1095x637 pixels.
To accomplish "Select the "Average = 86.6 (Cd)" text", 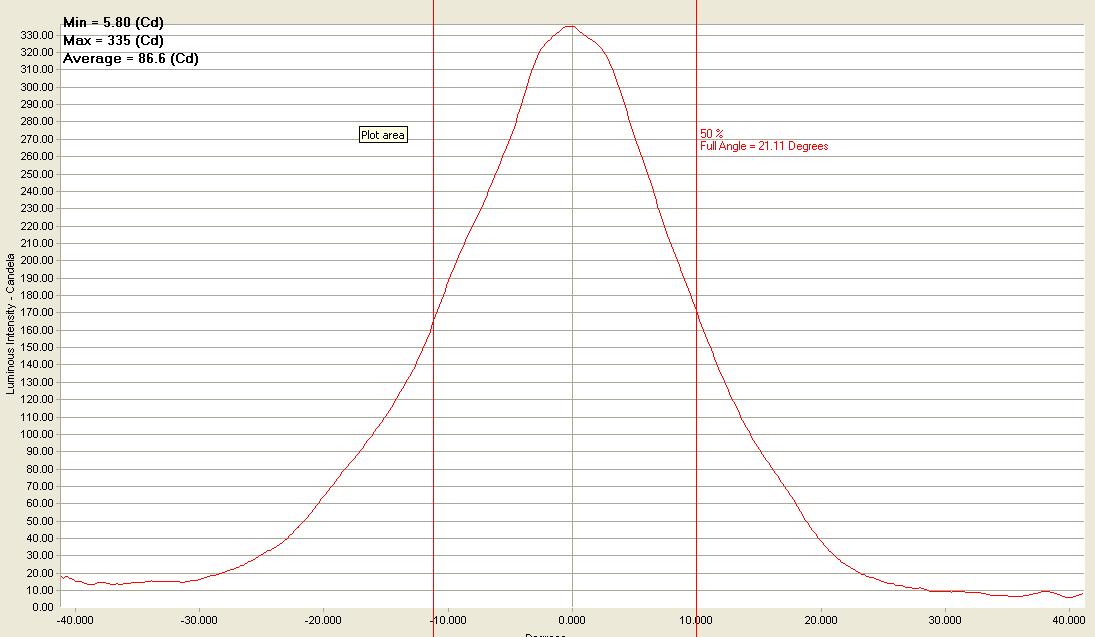I will (x=130, y=58).
